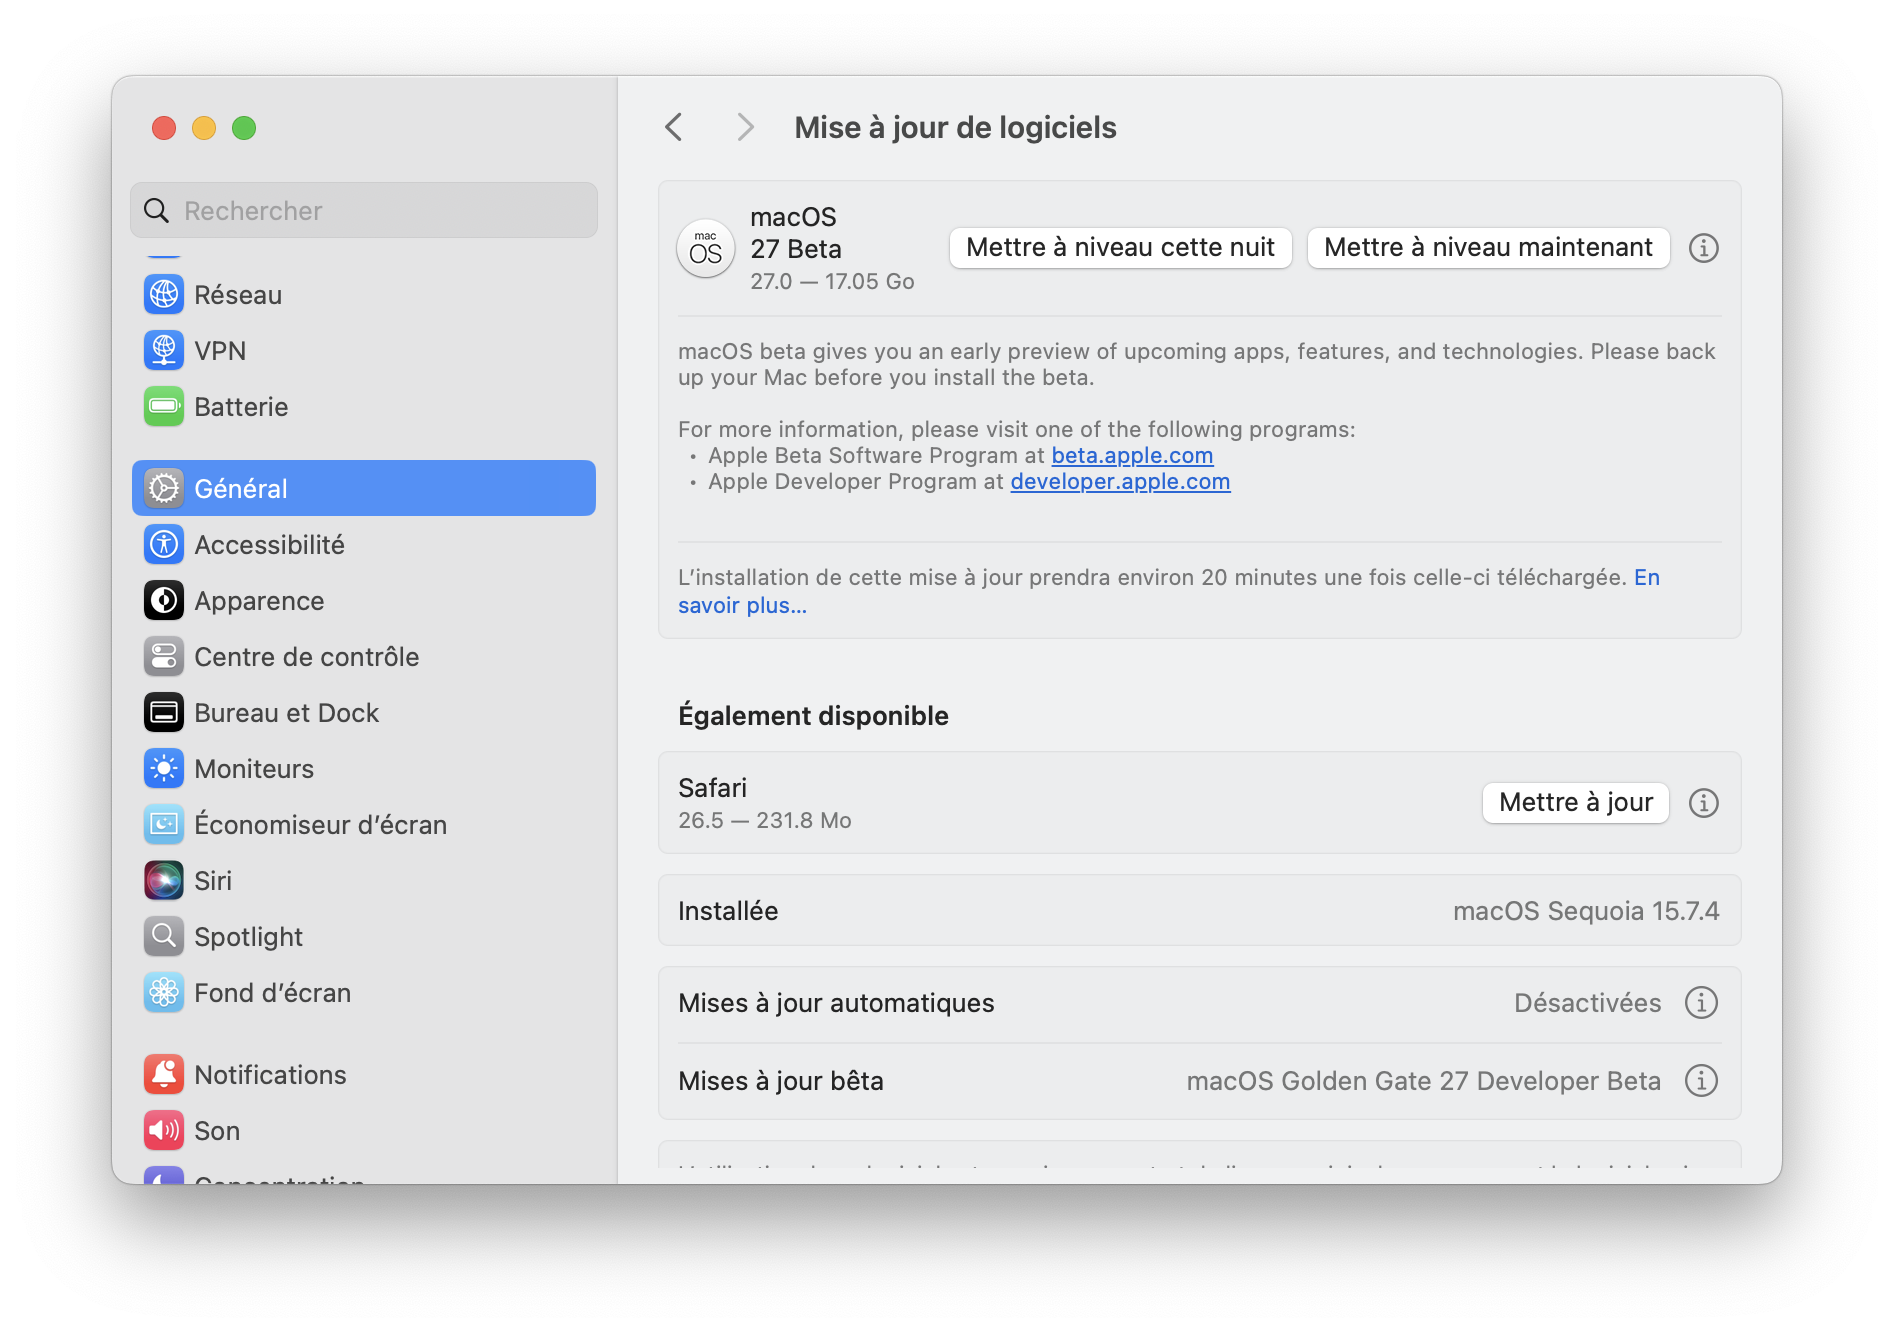Select Réseau in the sidebar
This screenshot has height=1332, width=1894.
(364, 295)
